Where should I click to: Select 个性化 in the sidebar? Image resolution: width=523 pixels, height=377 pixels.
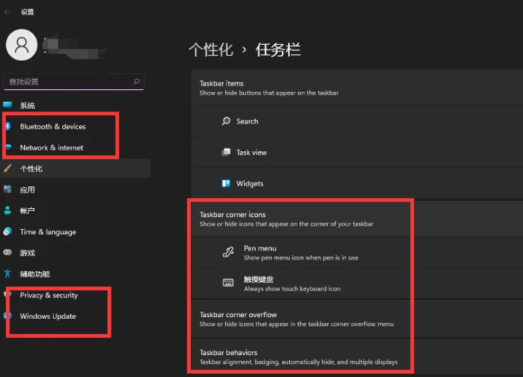[76, 168]
